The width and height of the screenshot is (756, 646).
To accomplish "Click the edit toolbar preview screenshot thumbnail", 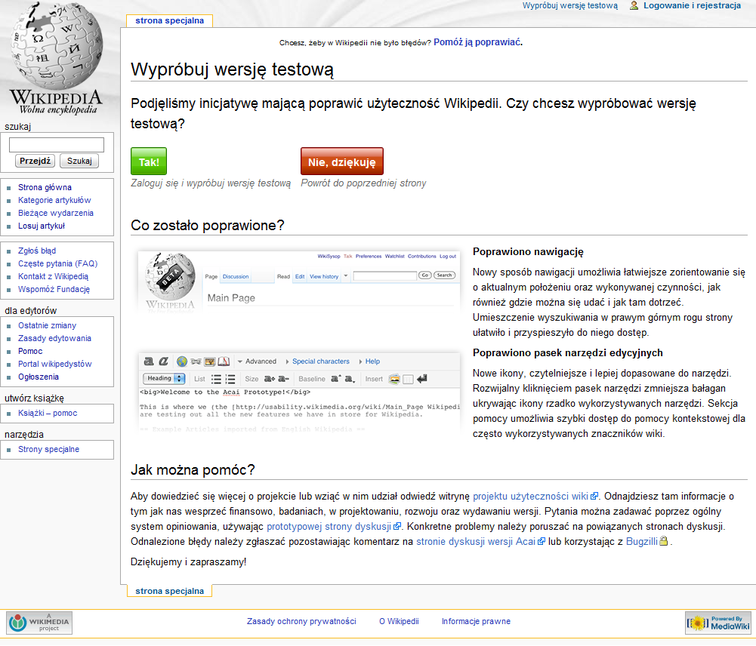I will 299,392.
